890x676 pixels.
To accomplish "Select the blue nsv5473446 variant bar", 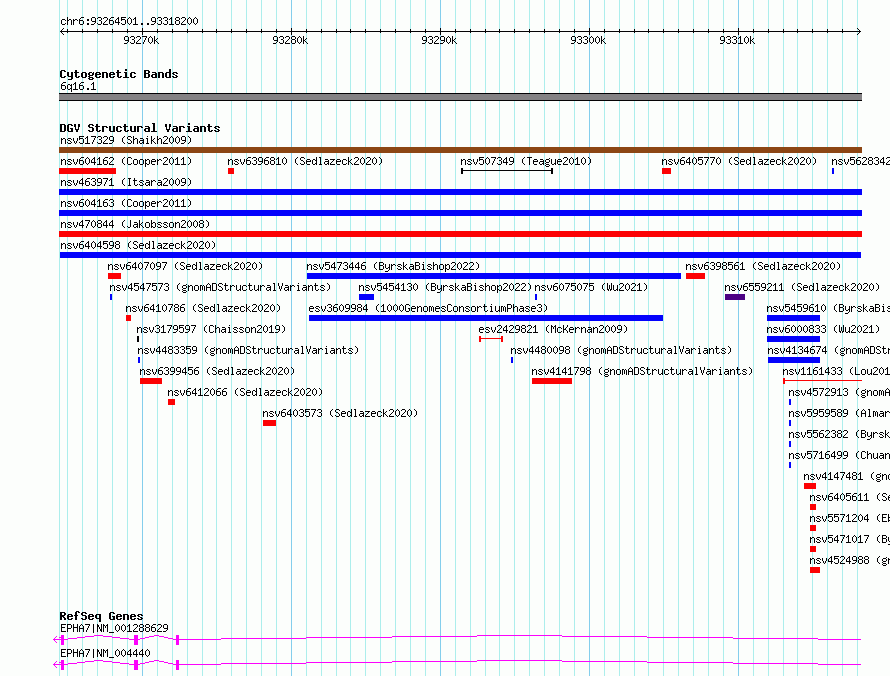I will (x=494, y=276).
